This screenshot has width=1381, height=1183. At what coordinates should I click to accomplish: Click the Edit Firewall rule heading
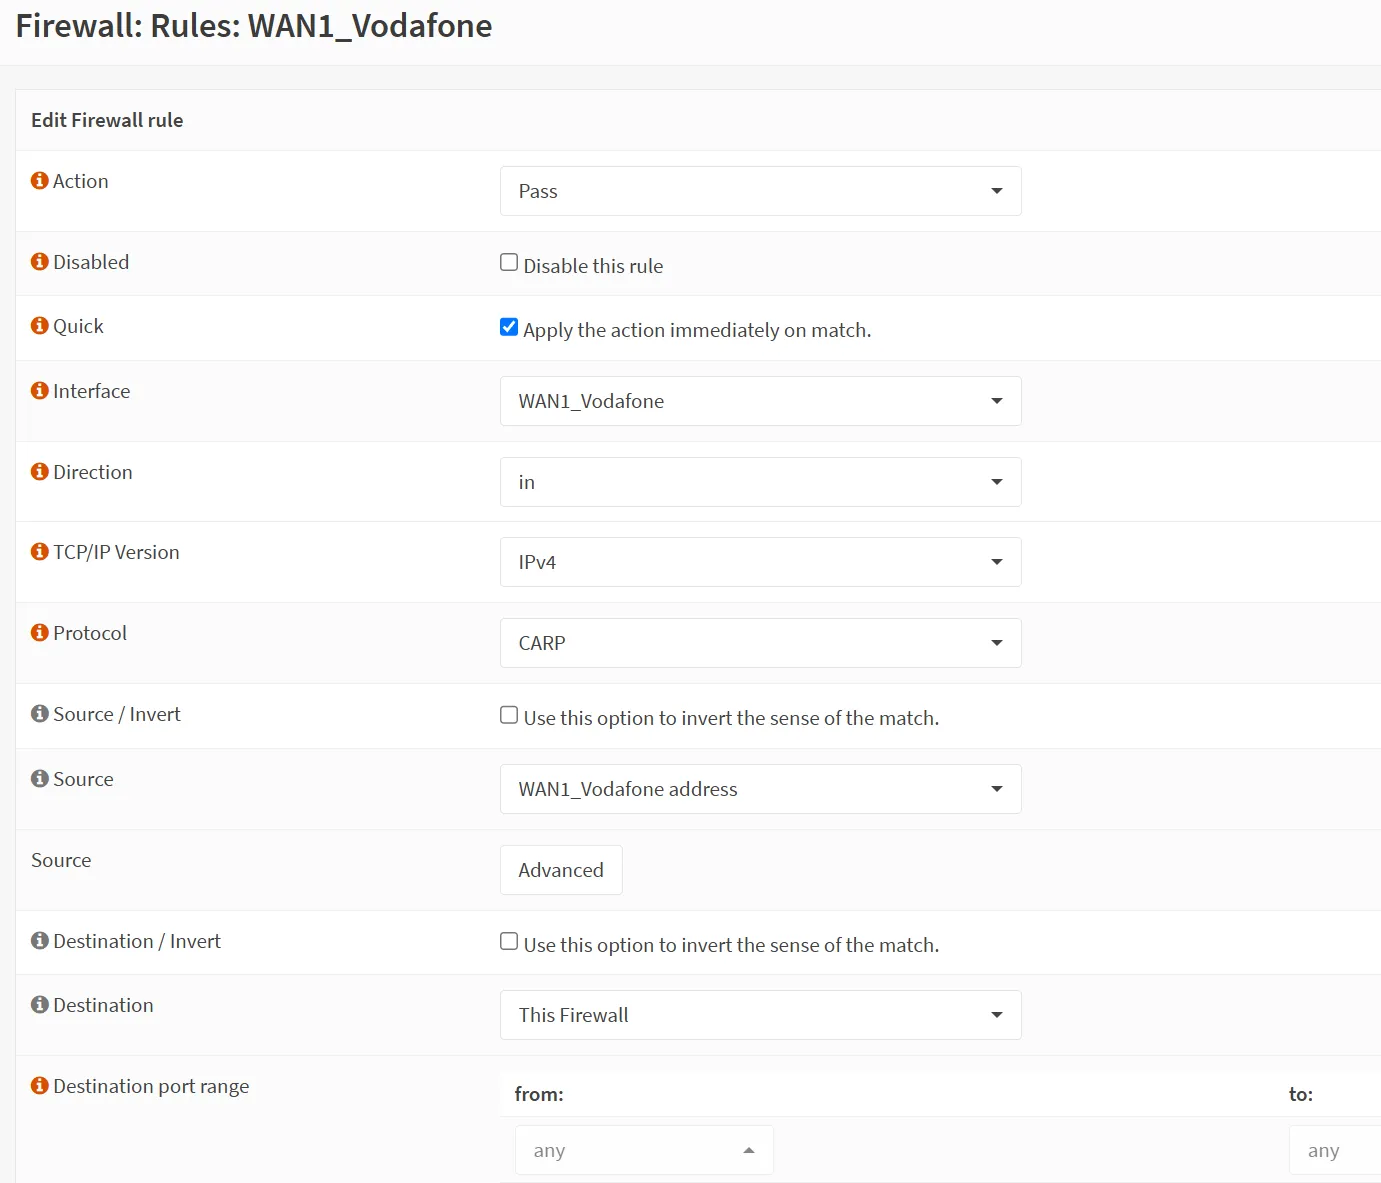(x=107, y=120)
